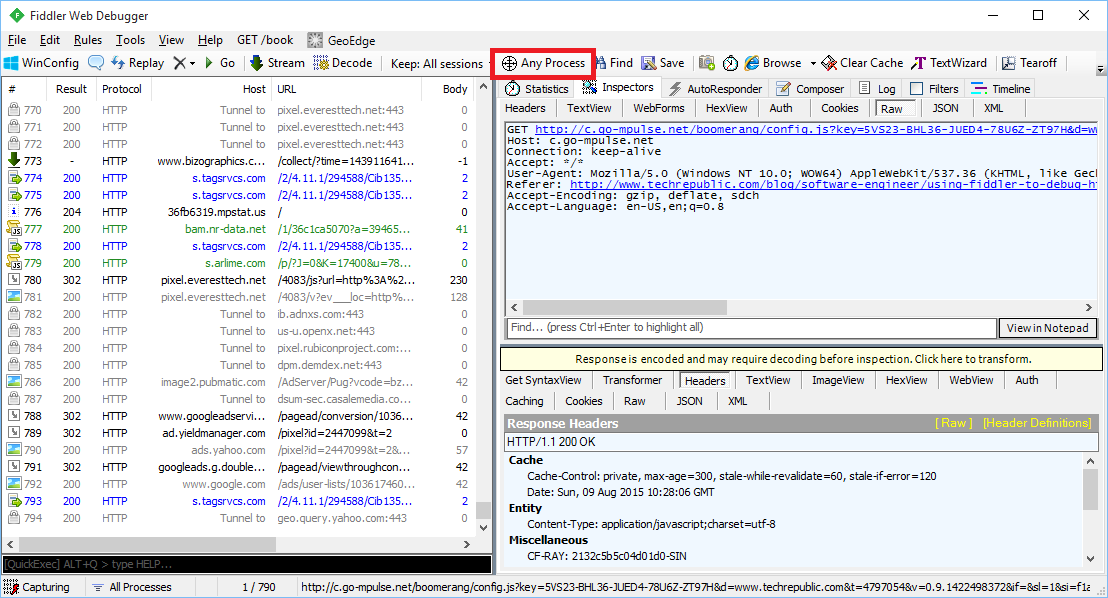Open the Keep: All sessions dropdown
Image resolution: width=1108 pixels, height=598 pixels.
point(436,63)
